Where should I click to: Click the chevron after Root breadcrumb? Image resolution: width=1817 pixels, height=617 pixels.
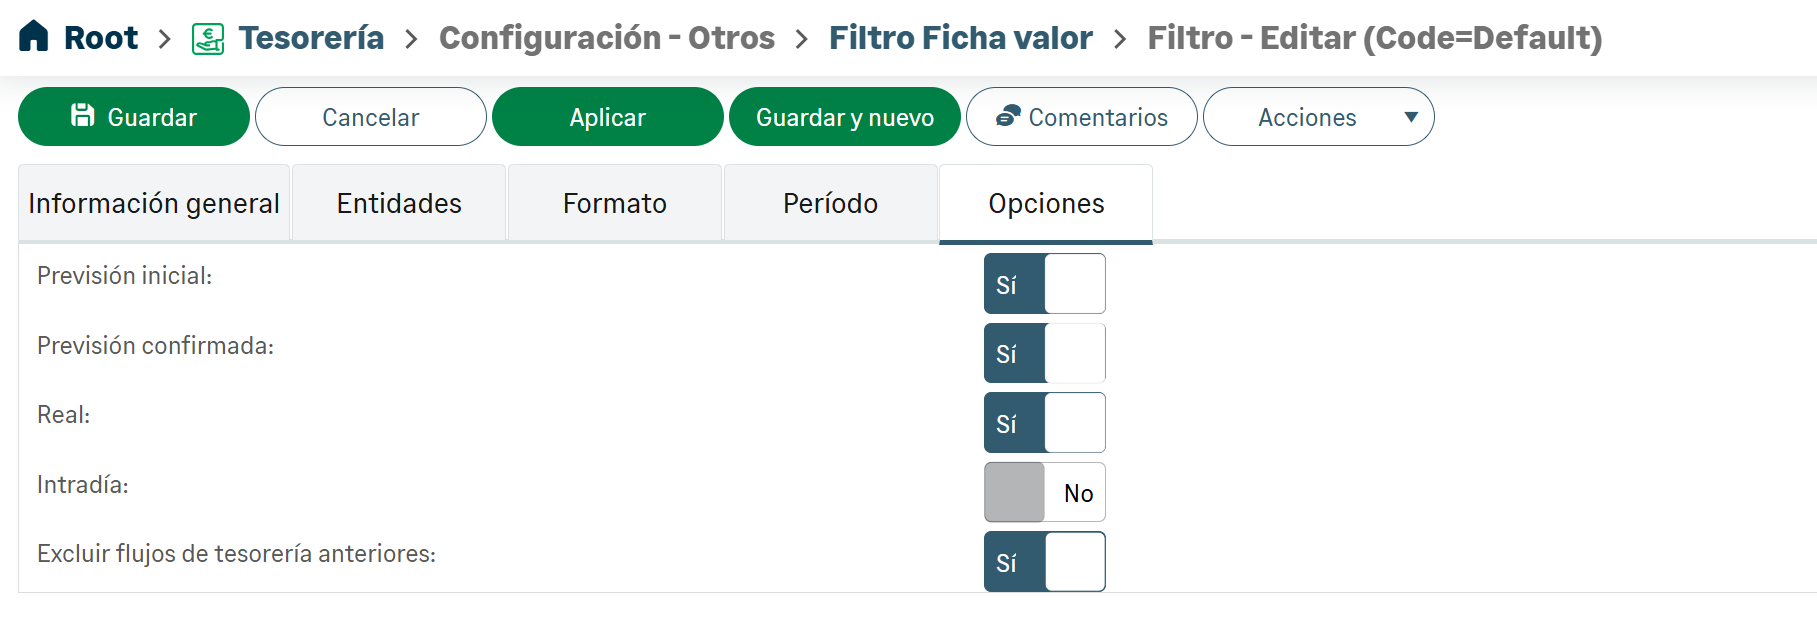pos(165,39)
